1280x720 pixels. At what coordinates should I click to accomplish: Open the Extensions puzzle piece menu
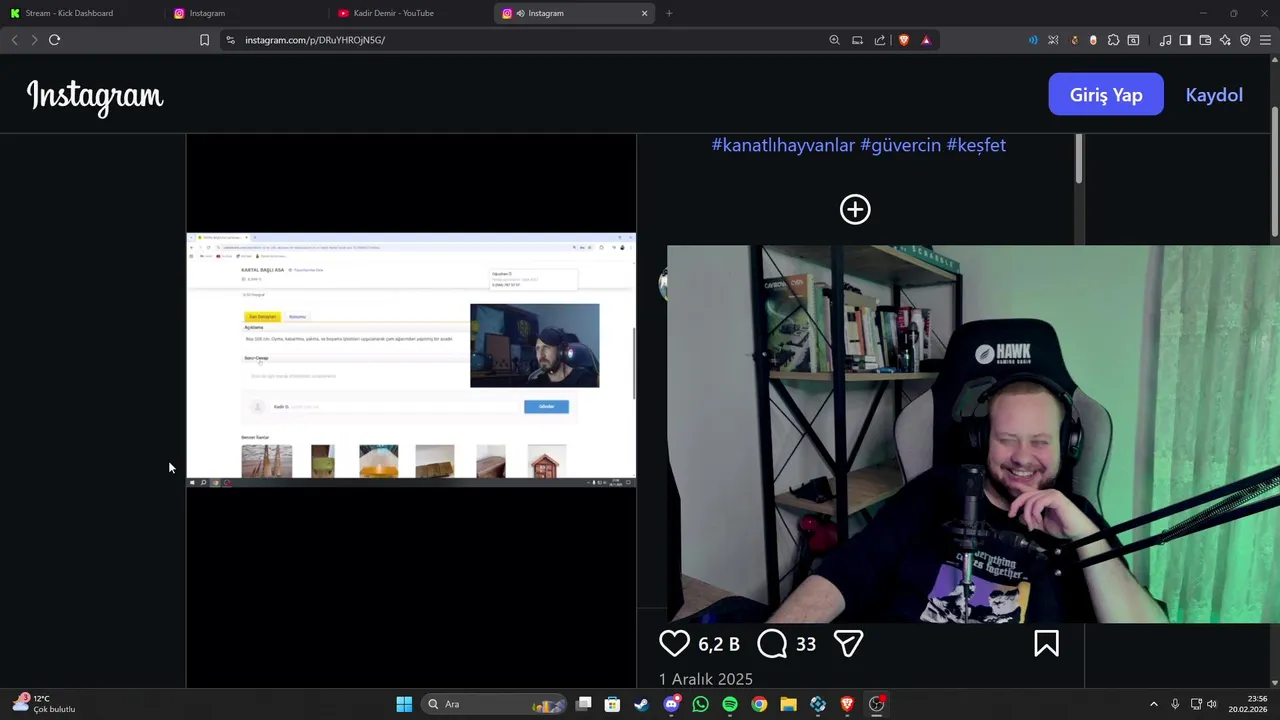coord(1113,40)
